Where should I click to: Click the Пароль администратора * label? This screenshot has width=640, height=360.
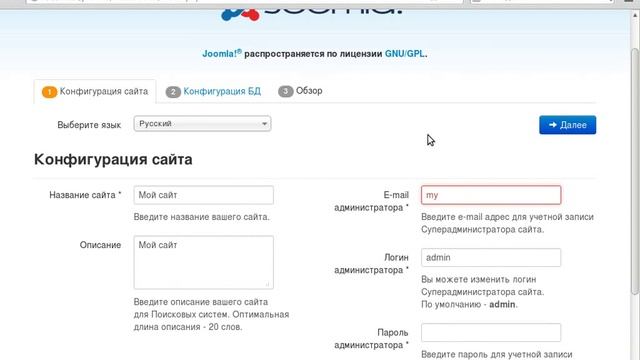[371, 339]
